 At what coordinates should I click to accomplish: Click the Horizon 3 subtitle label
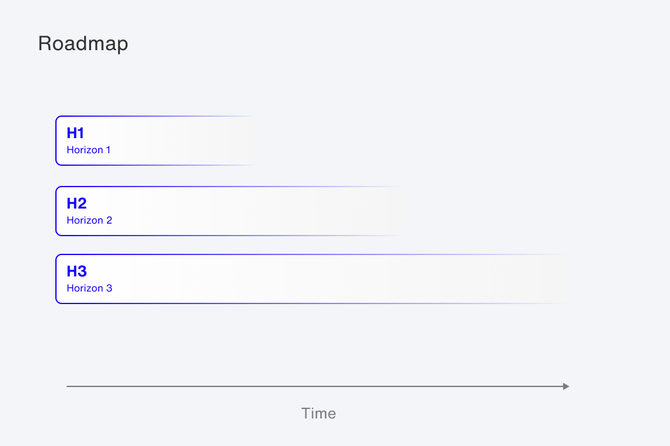pyautogui.click(x=89, y=288)
